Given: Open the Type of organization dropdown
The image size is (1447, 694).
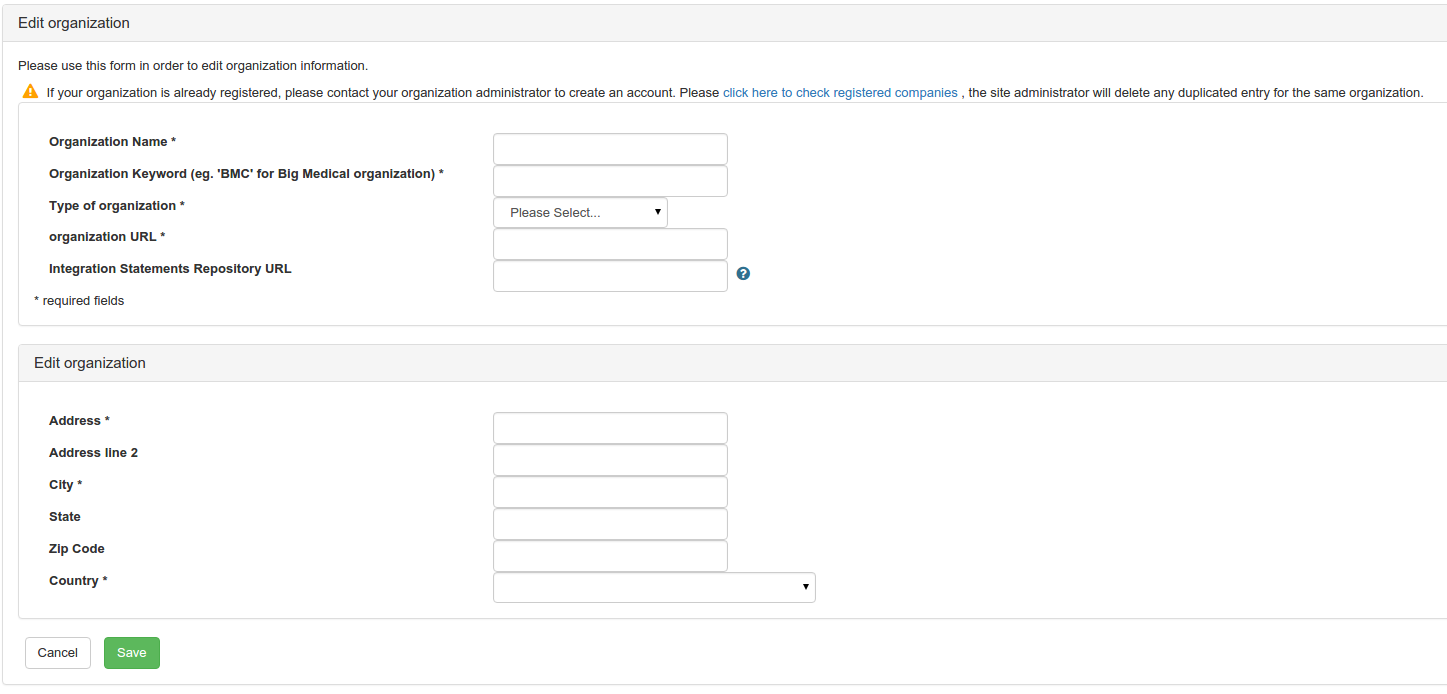Looking at the screenshot, I should pos(580,213).
